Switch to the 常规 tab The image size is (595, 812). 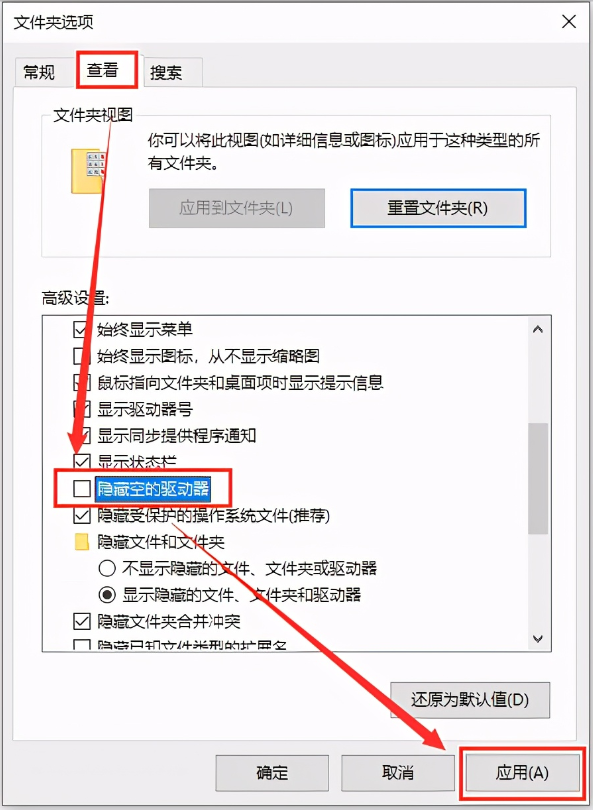[39, 72]
